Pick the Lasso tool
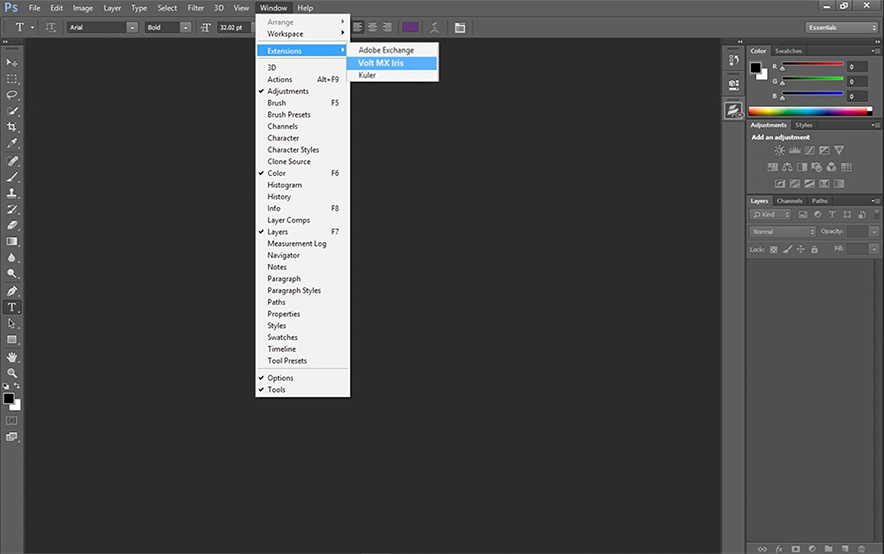The height and width of the screenshot is (554, 884). coord(13,95)
